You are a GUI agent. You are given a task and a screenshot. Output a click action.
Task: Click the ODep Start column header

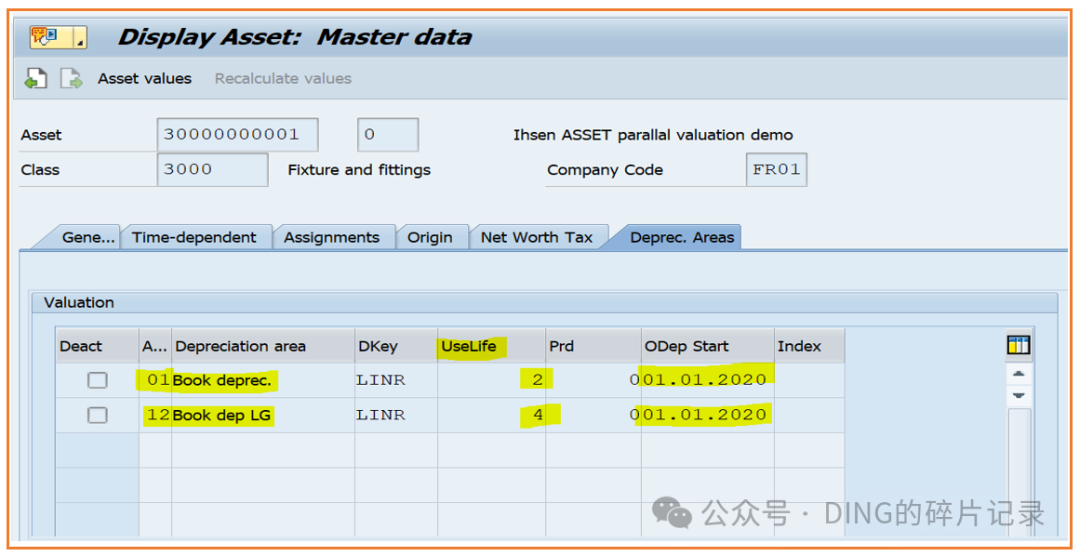click(x=707, y=346)
